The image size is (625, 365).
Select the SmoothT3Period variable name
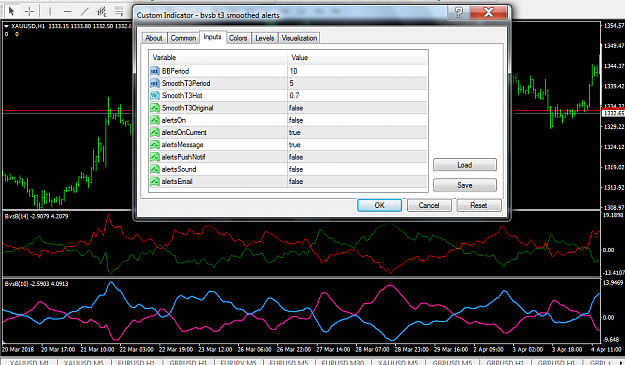click(x=186, y=83)
